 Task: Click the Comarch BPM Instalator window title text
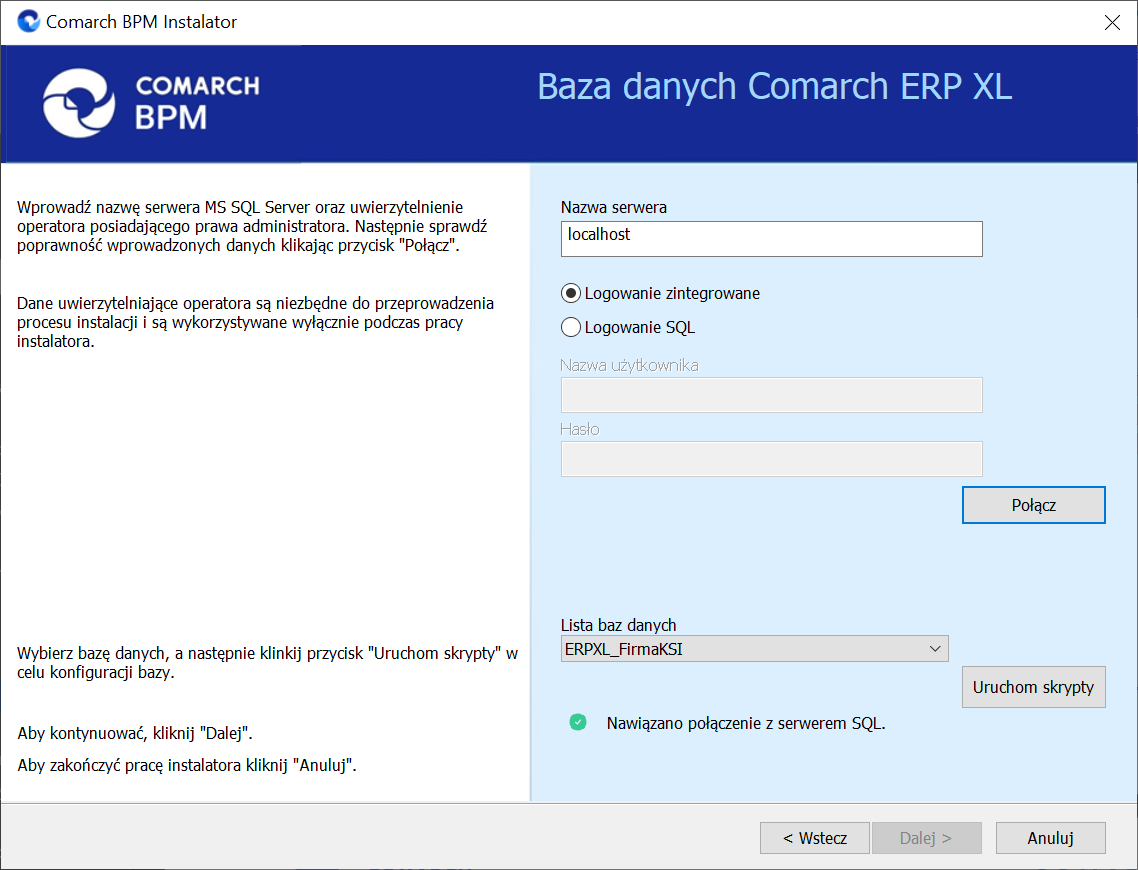pyautogui.click(x=142, y=22)
